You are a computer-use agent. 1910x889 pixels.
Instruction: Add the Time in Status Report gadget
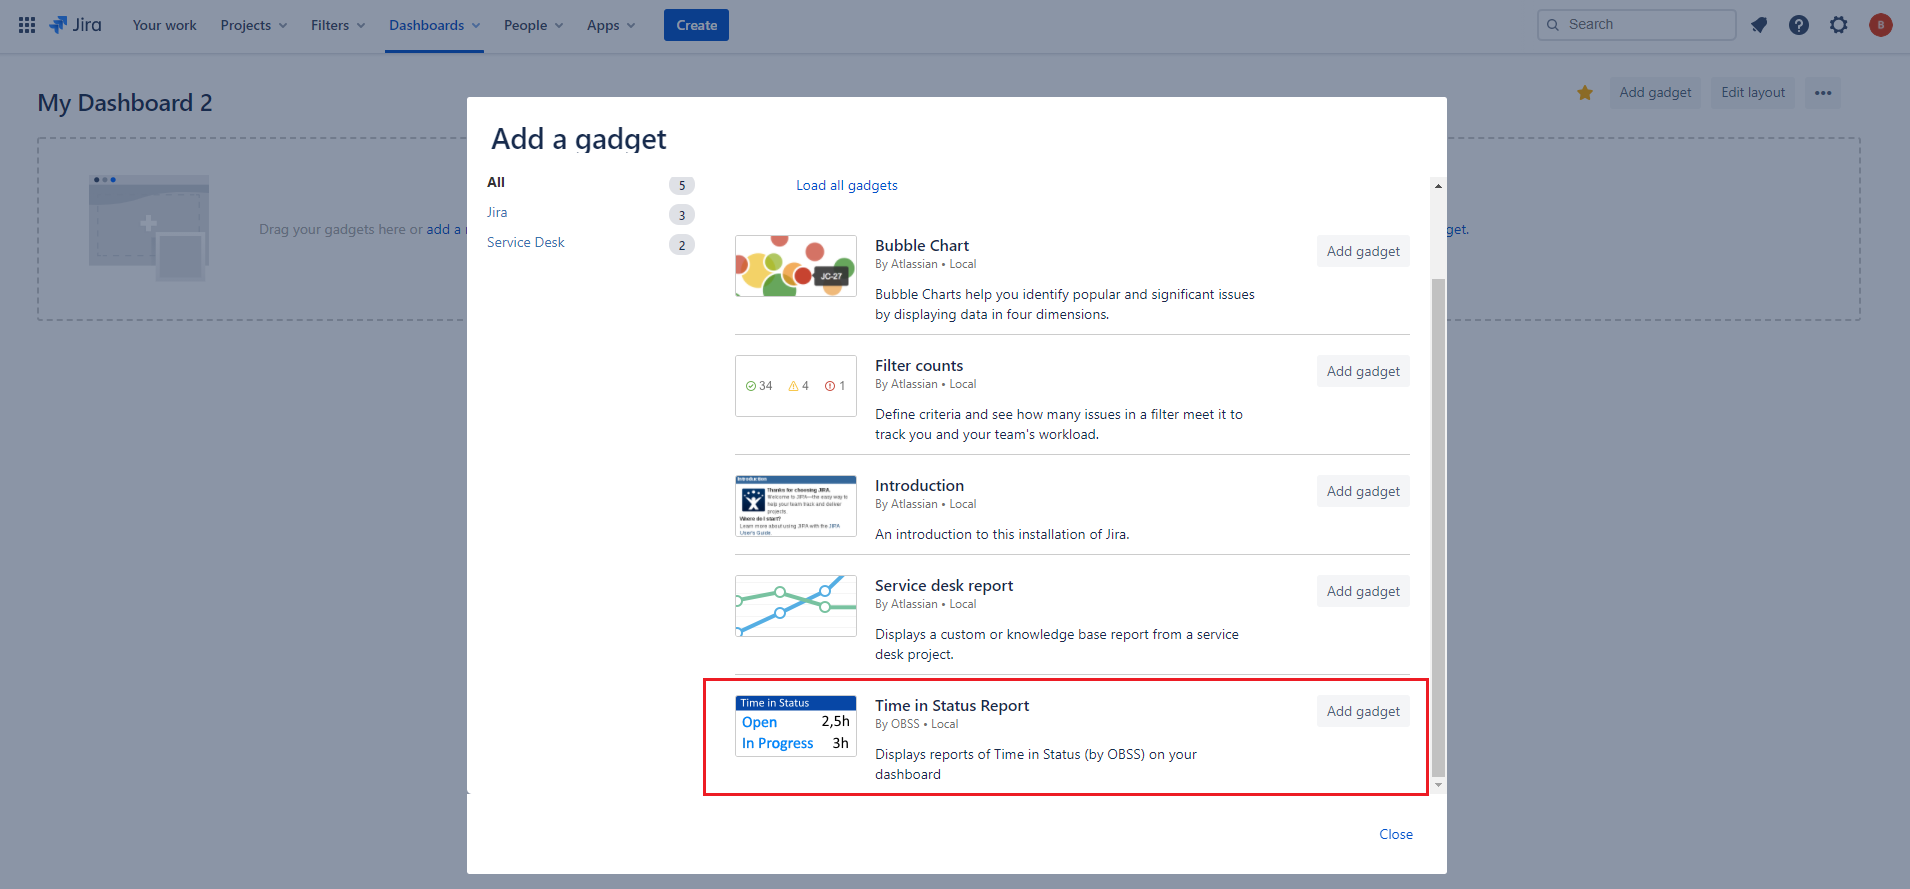(x=1363, y=711)
